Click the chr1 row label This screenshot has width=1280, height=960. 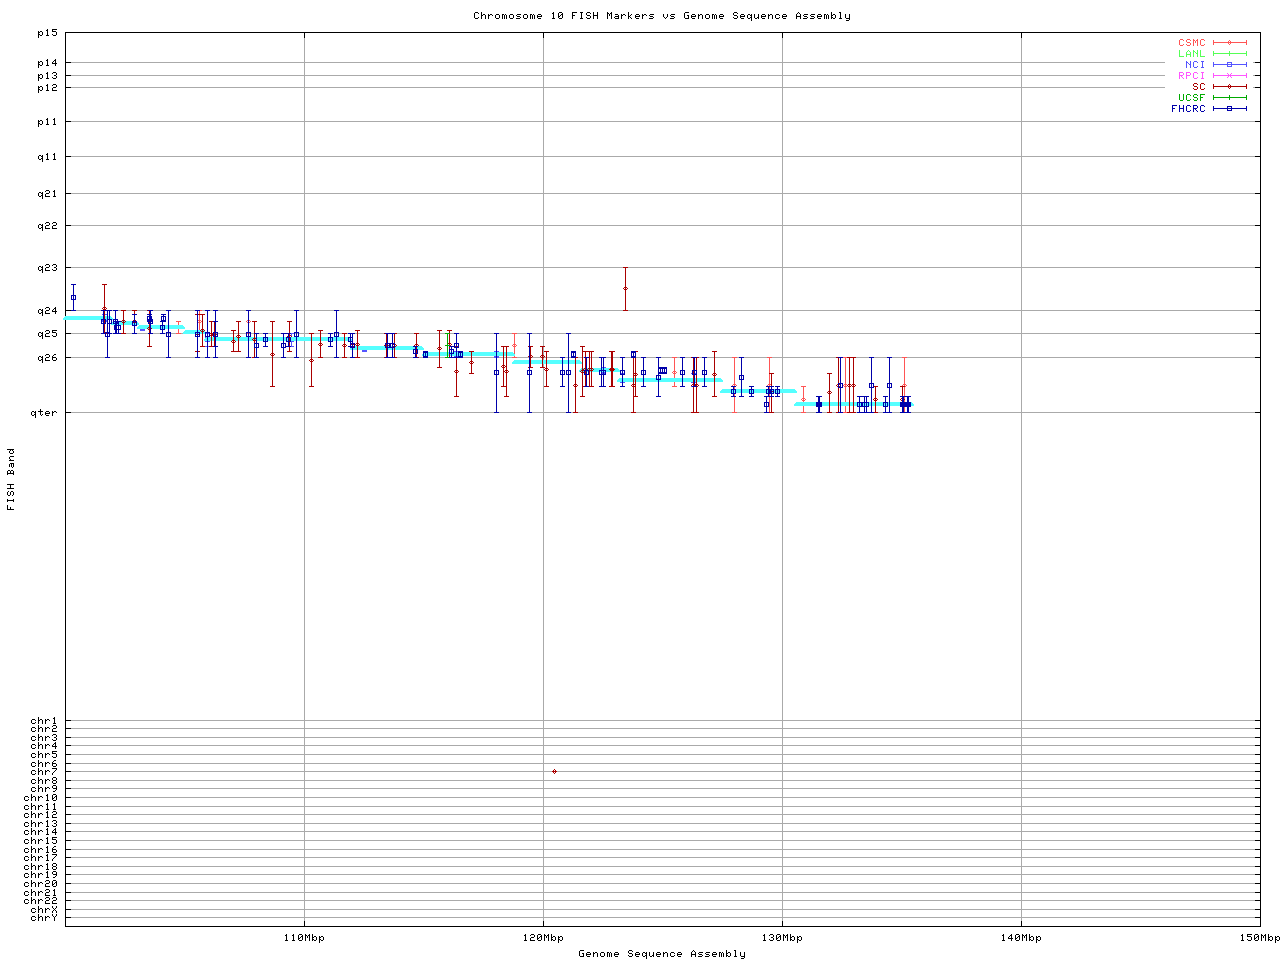[x=44, y=721]
